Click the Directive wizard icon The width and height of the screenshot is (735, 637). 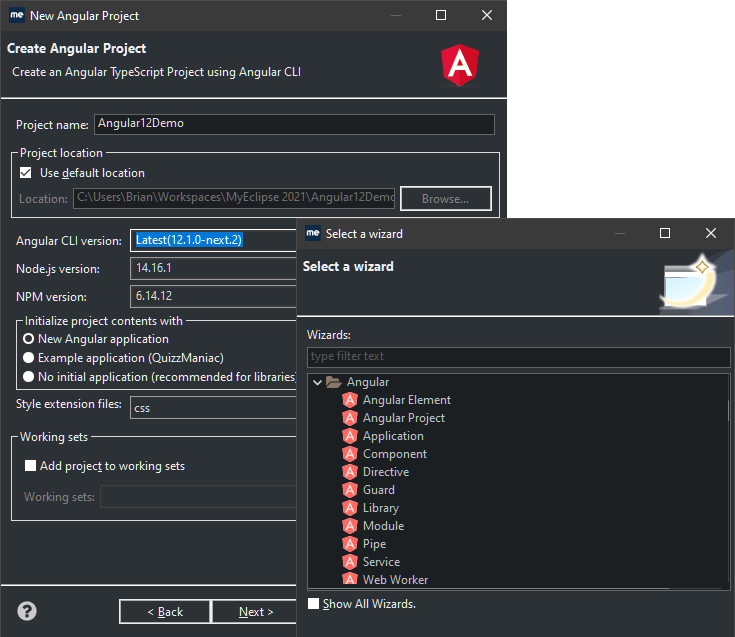click(350, 472)
